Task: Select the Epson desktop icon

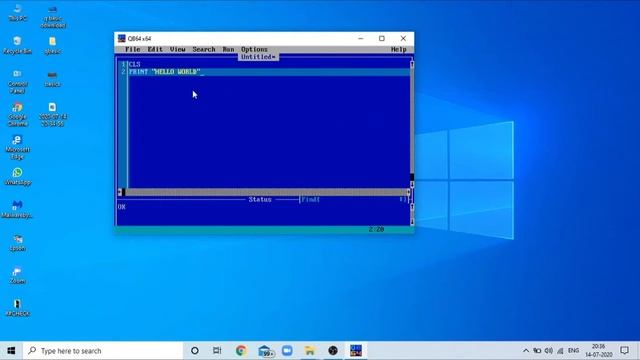Action: pyautogui.click(x=17, y=242)
